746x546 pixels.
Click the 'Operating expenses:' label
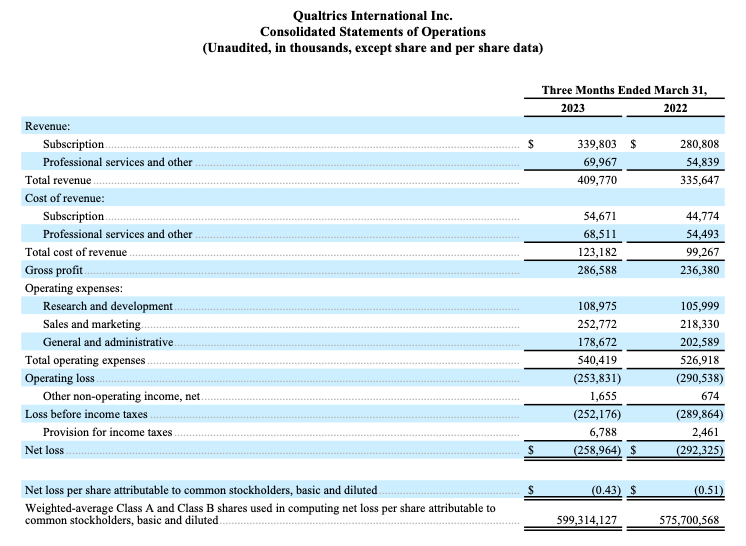click(x=74, y=288)
